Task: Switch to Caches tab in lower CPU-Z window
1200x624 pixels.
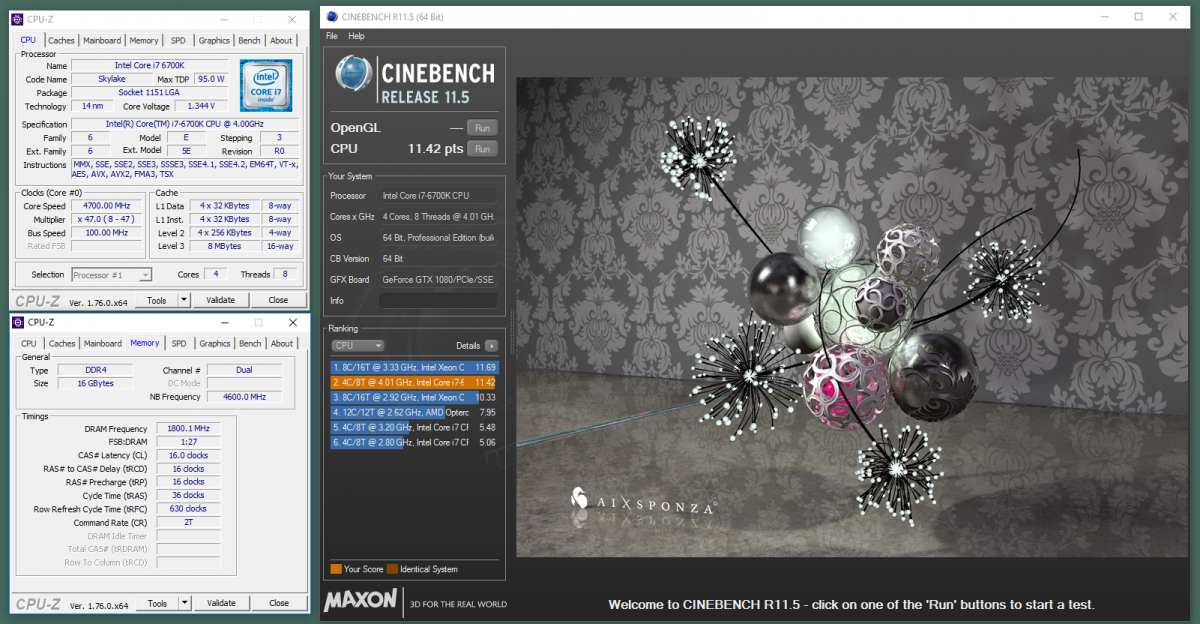Action: pos(62,344)
